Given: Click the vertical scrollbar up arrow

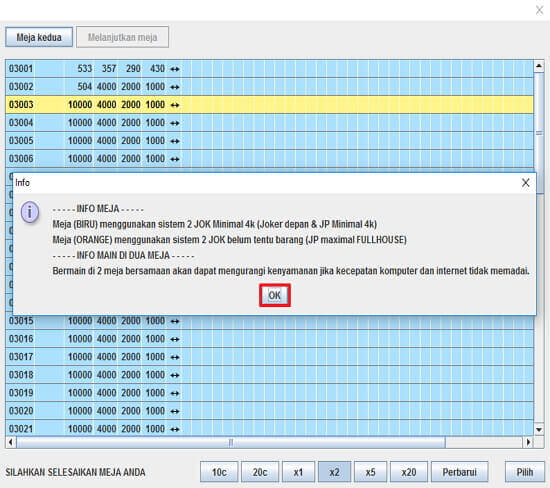Looking at the screenshot, I should pos(539,66).
